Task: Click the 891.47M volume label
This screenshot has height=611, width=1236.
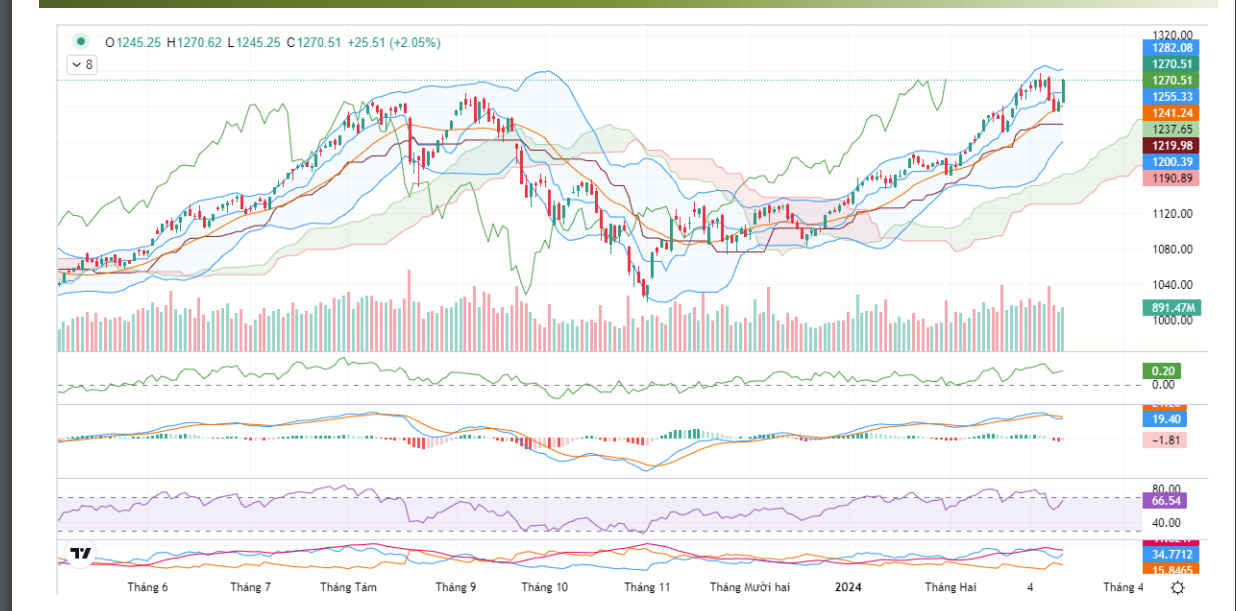Action: [x=1171, y=308]
